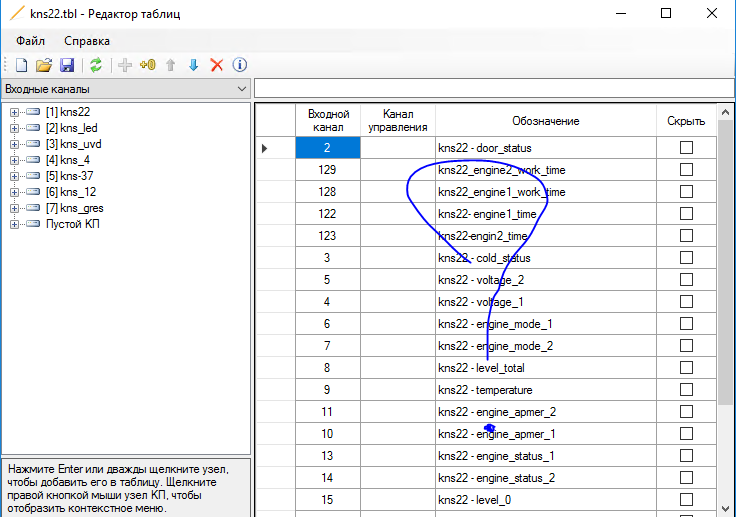Select the [4] kns_4 tree item label
The image size is (737, 517).
68,160
